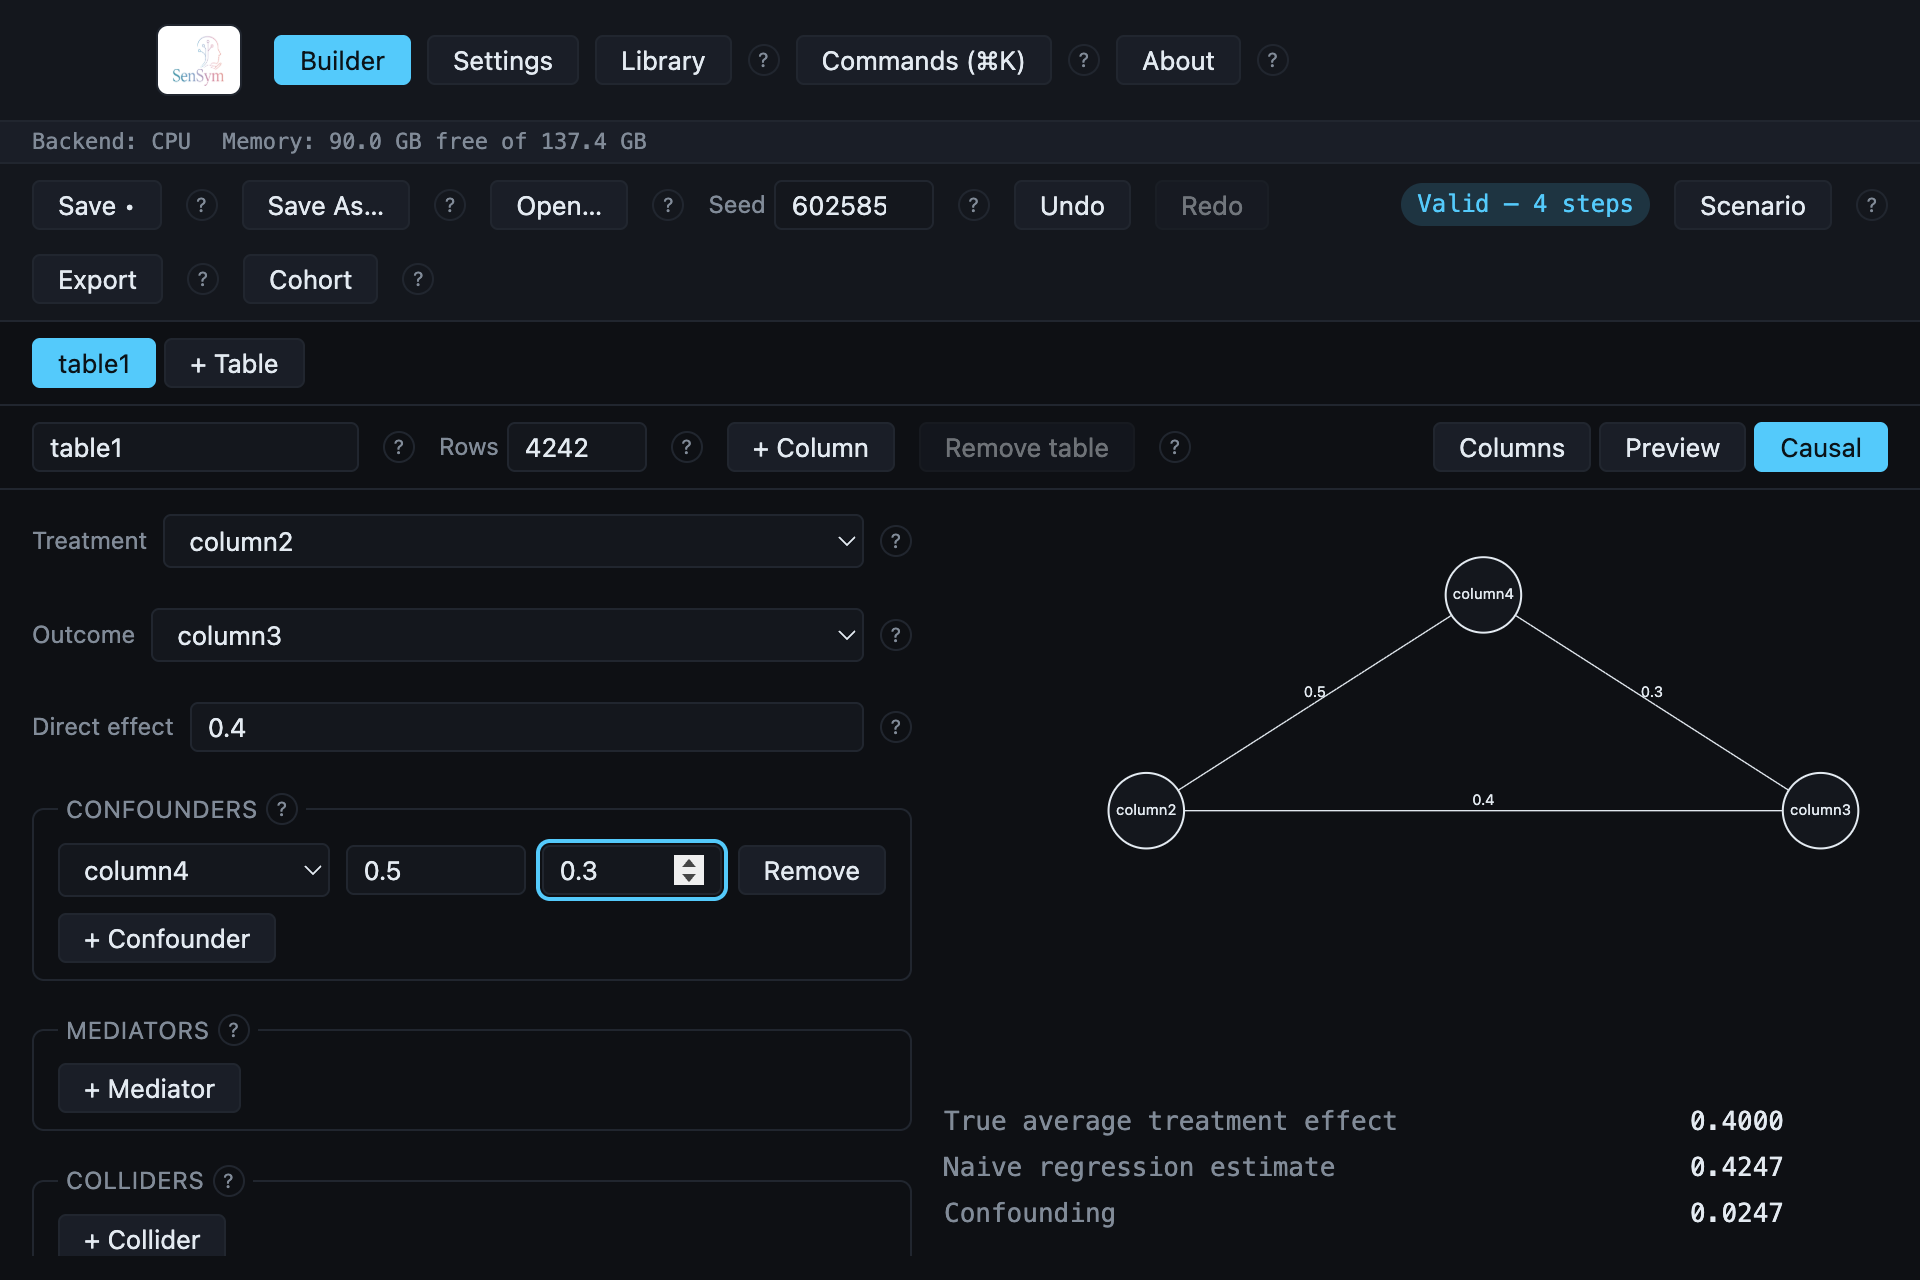Screen dimensions: 1920x1280
Task: Remove the column4 confounder
Action: [811, 870]
